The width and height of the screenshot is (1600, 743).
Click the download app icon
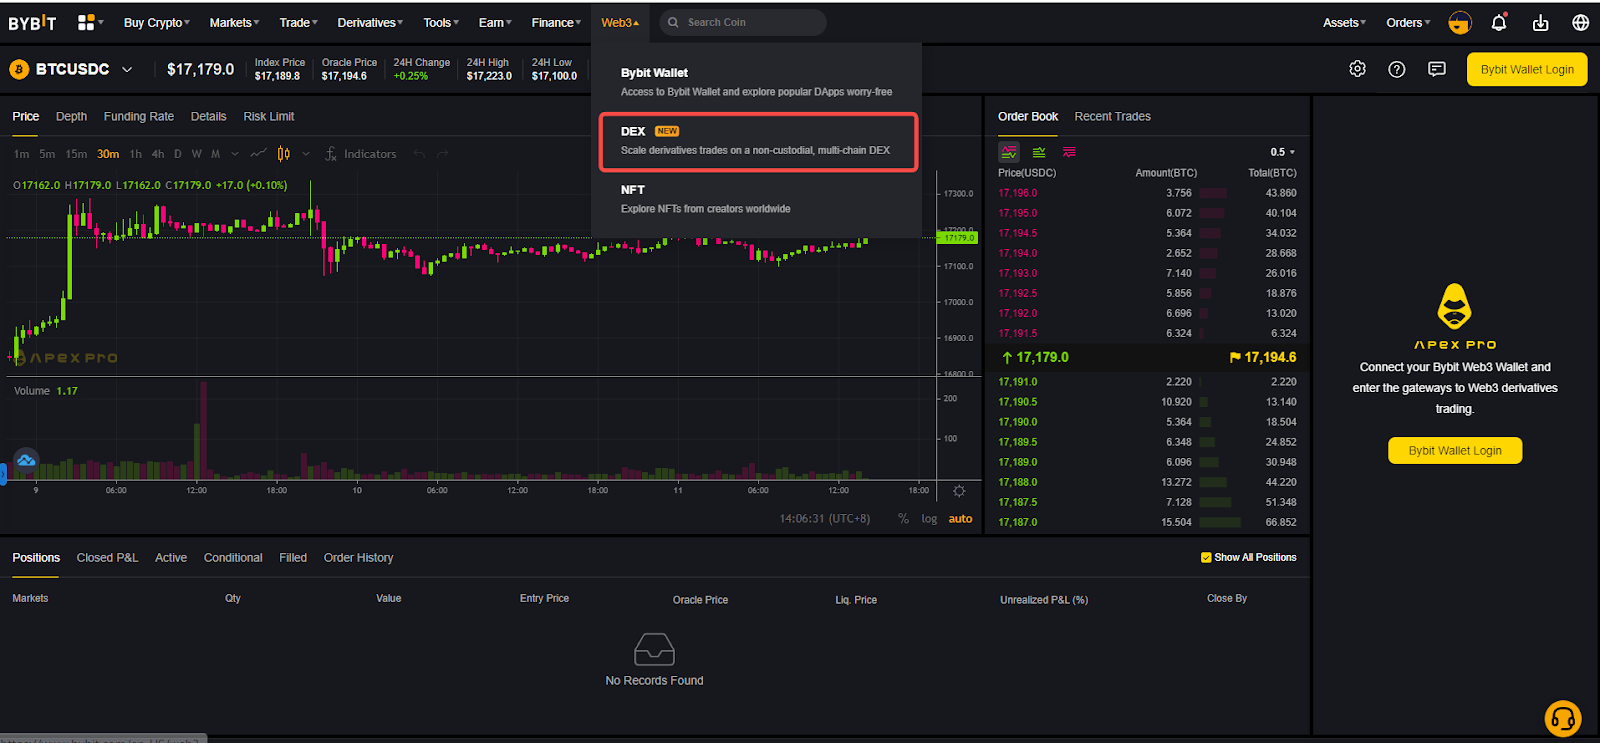[1540, 22]
